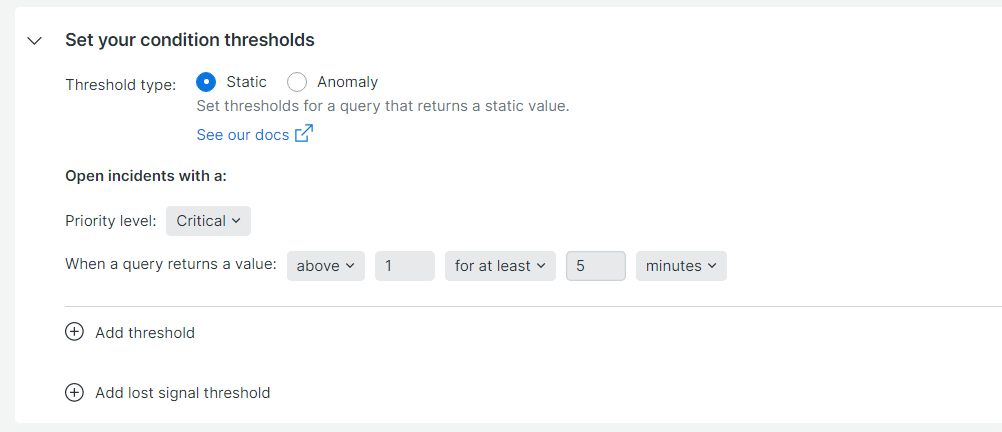
Task: Select the Static threshold type radio button
Action: (x=206, y=82)
